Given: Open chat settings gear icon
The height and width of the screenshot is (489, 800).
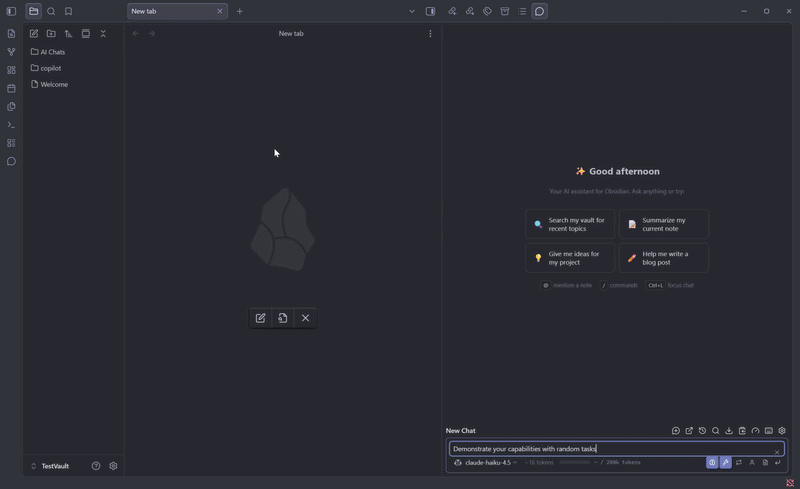Looking at the screenshot, I should 782,431.
